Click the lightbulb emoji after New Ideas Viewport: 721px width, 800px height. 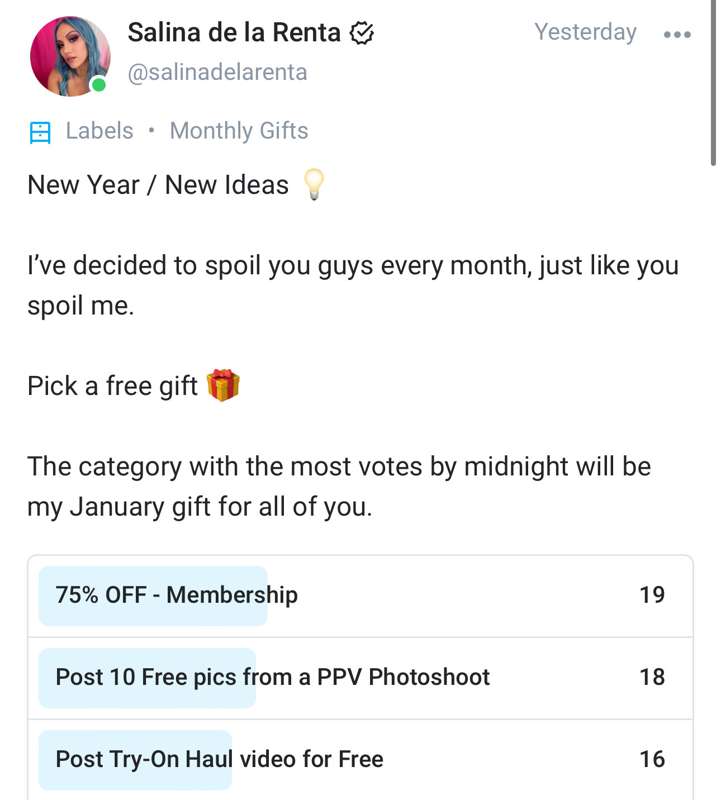(314, 185)
